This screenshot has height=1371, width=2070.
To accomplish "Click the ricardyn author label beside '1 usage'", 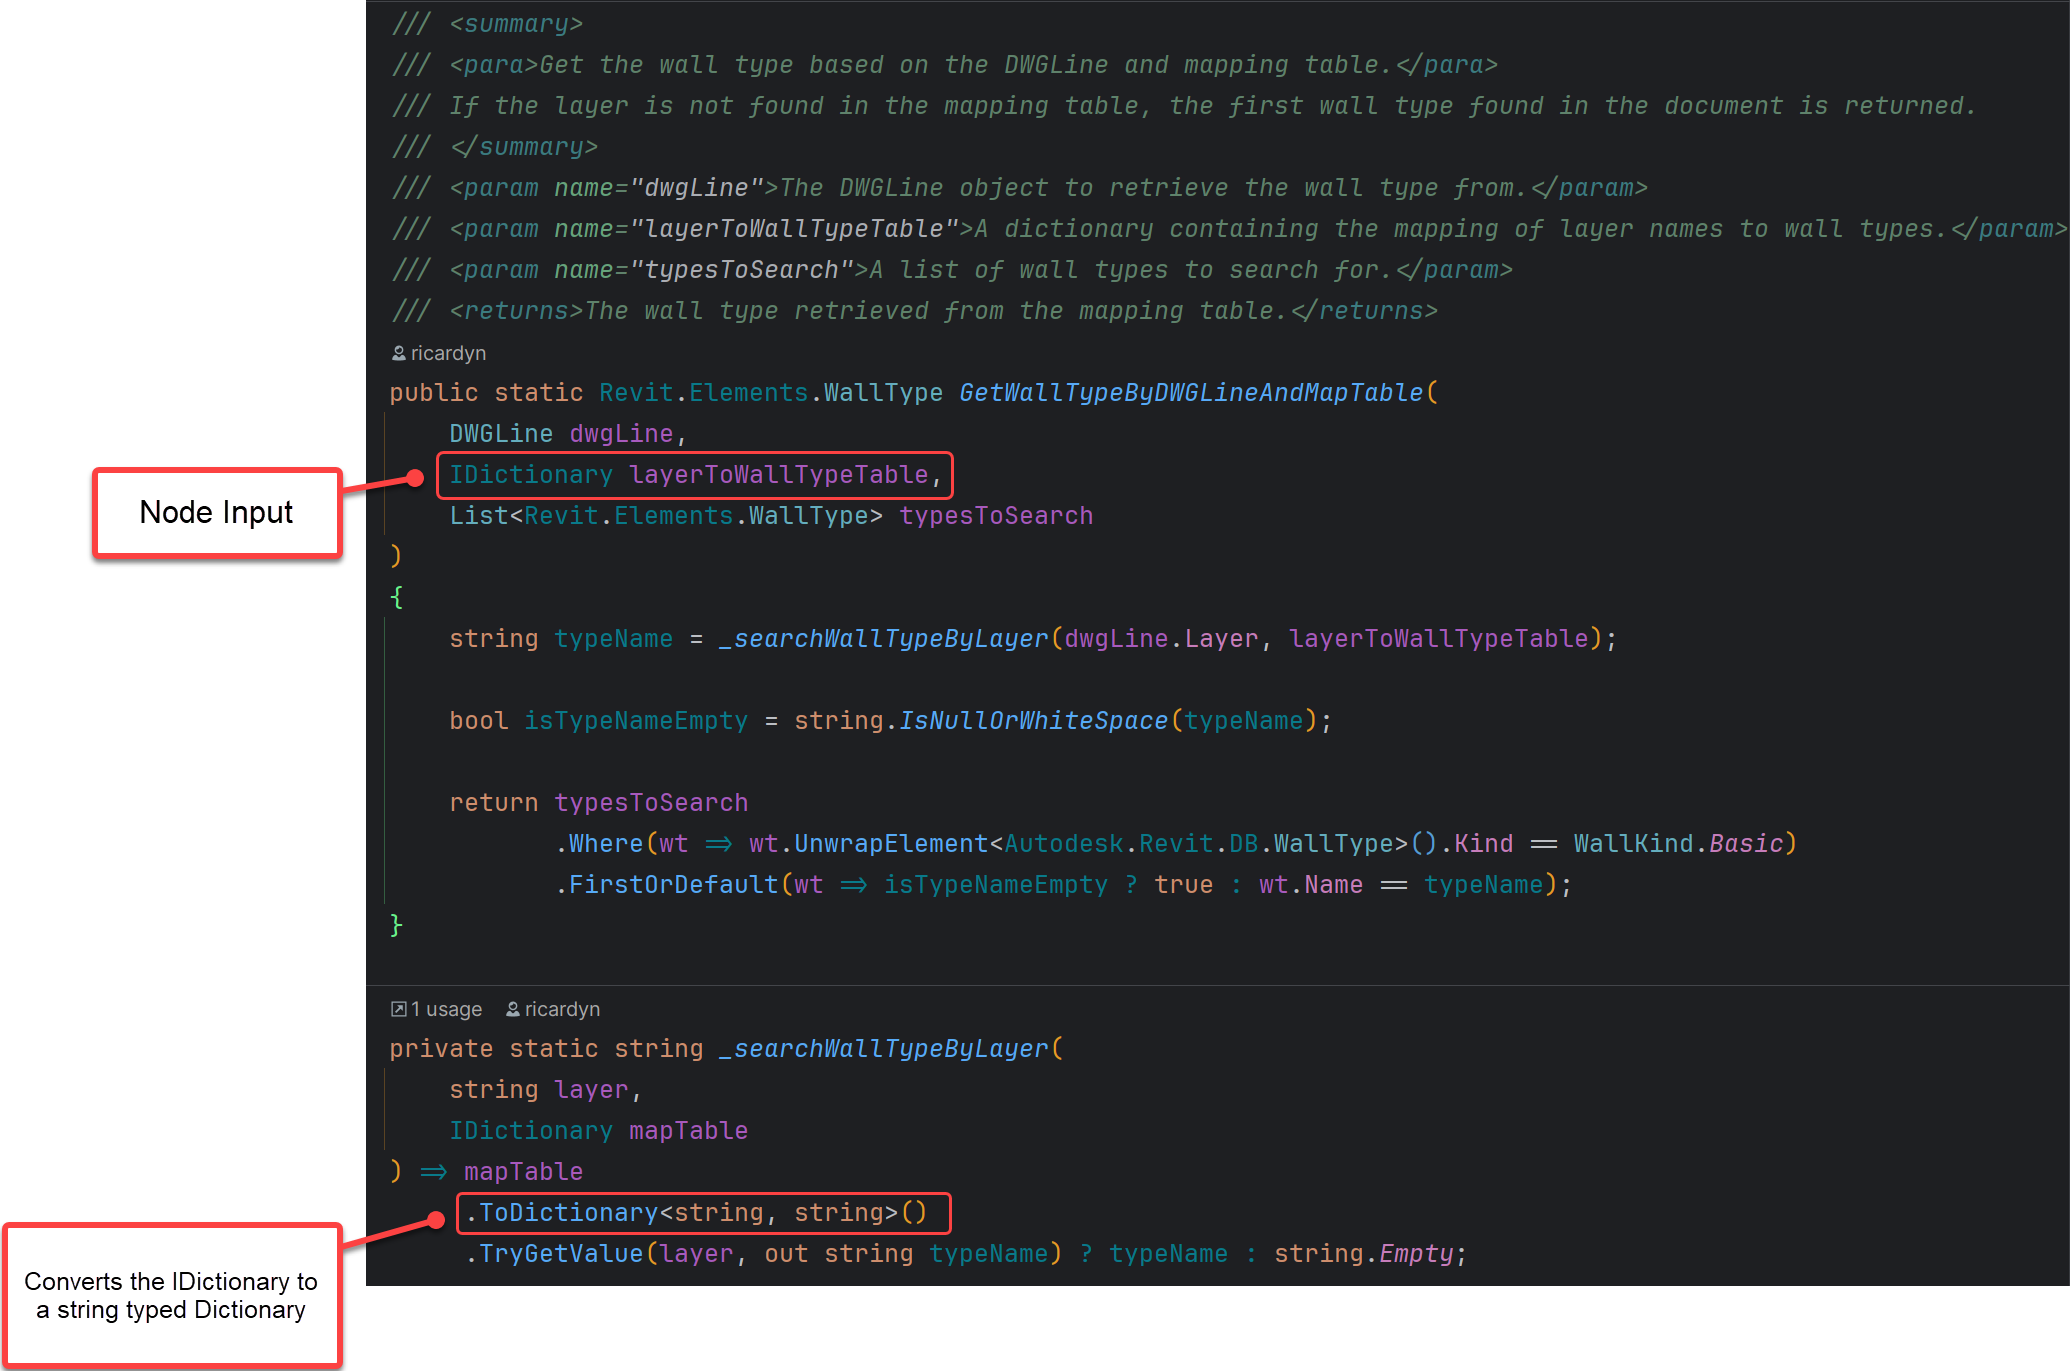I will point(562,1009).
